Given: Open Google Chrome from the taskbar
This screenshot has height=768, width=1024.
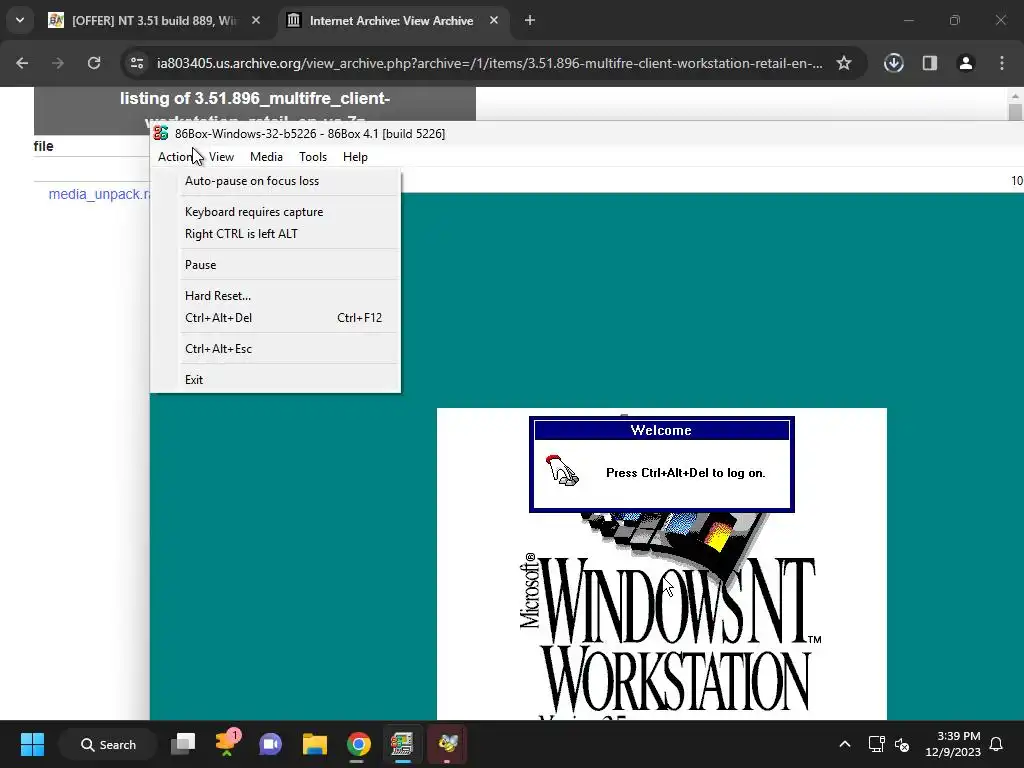Looking at the screenshot, I should [359, 744].
